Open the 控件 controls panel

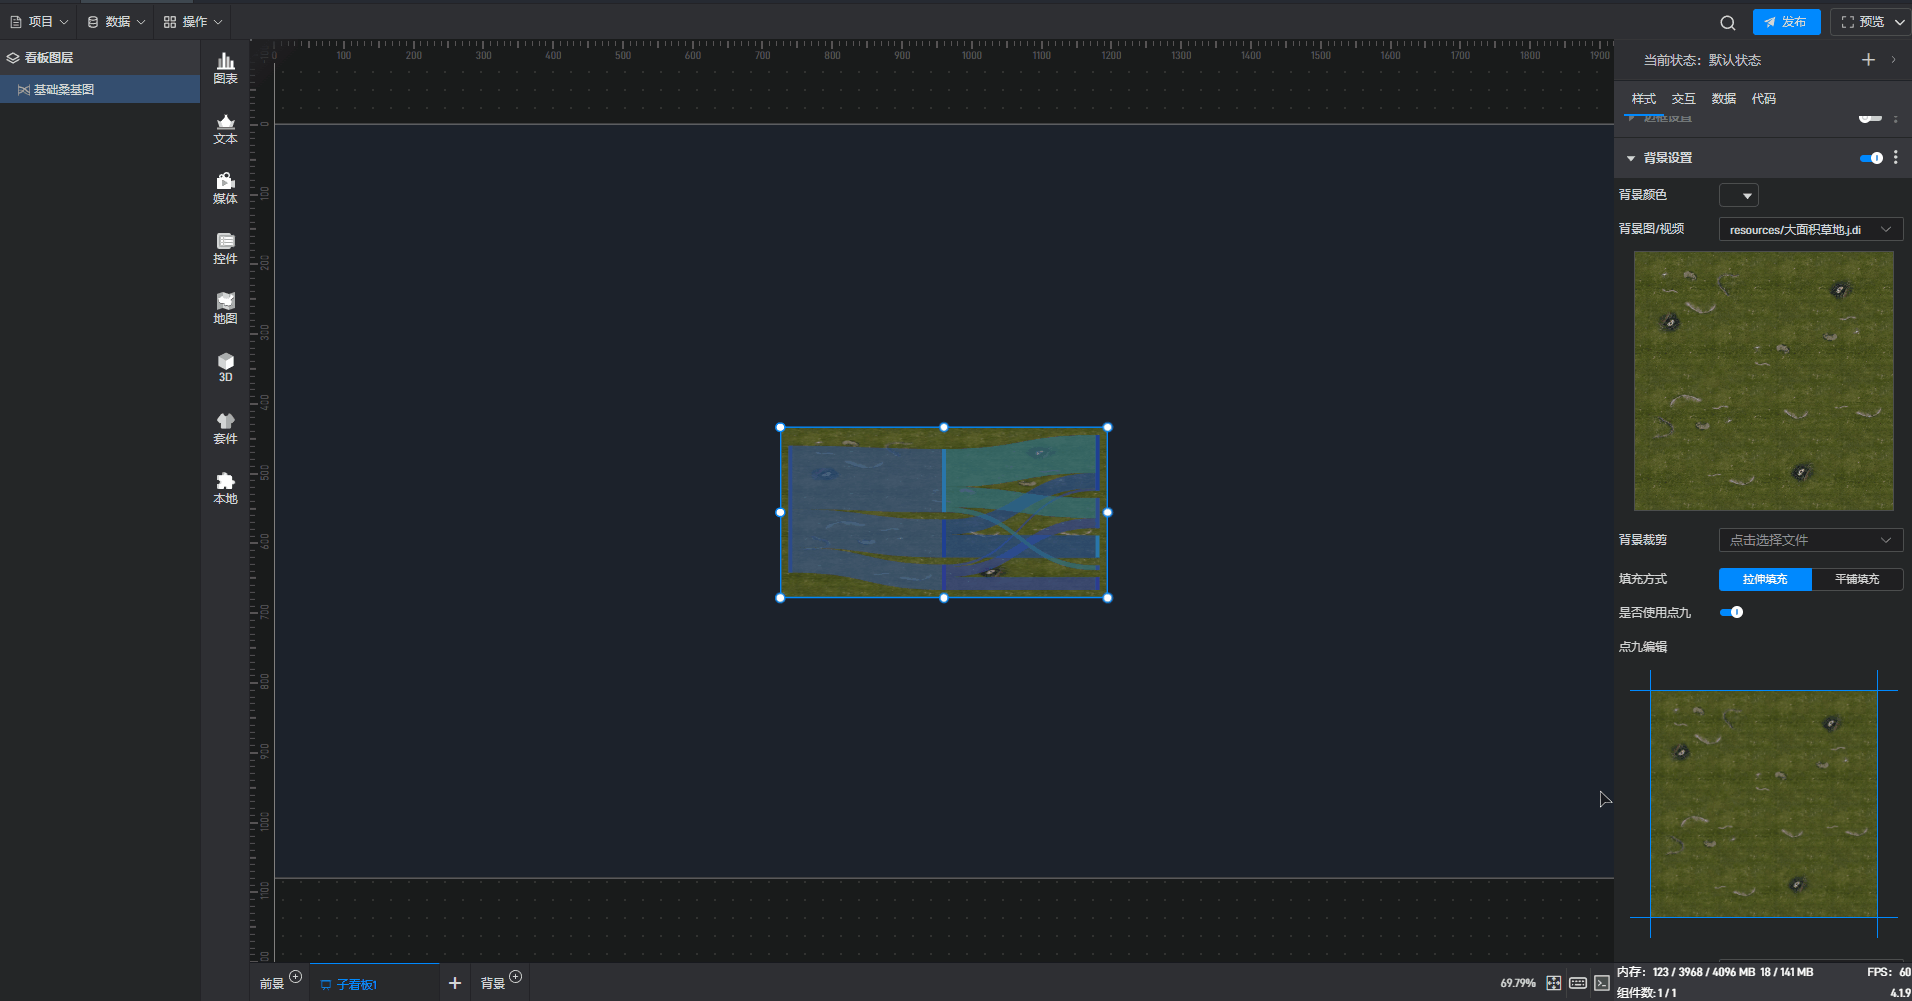click(225, 248)
